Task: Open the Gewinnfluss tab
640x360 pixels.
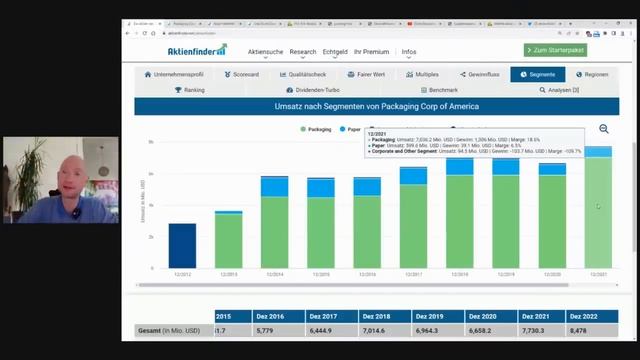Action: pyautogui.click(x=480, y=74)
